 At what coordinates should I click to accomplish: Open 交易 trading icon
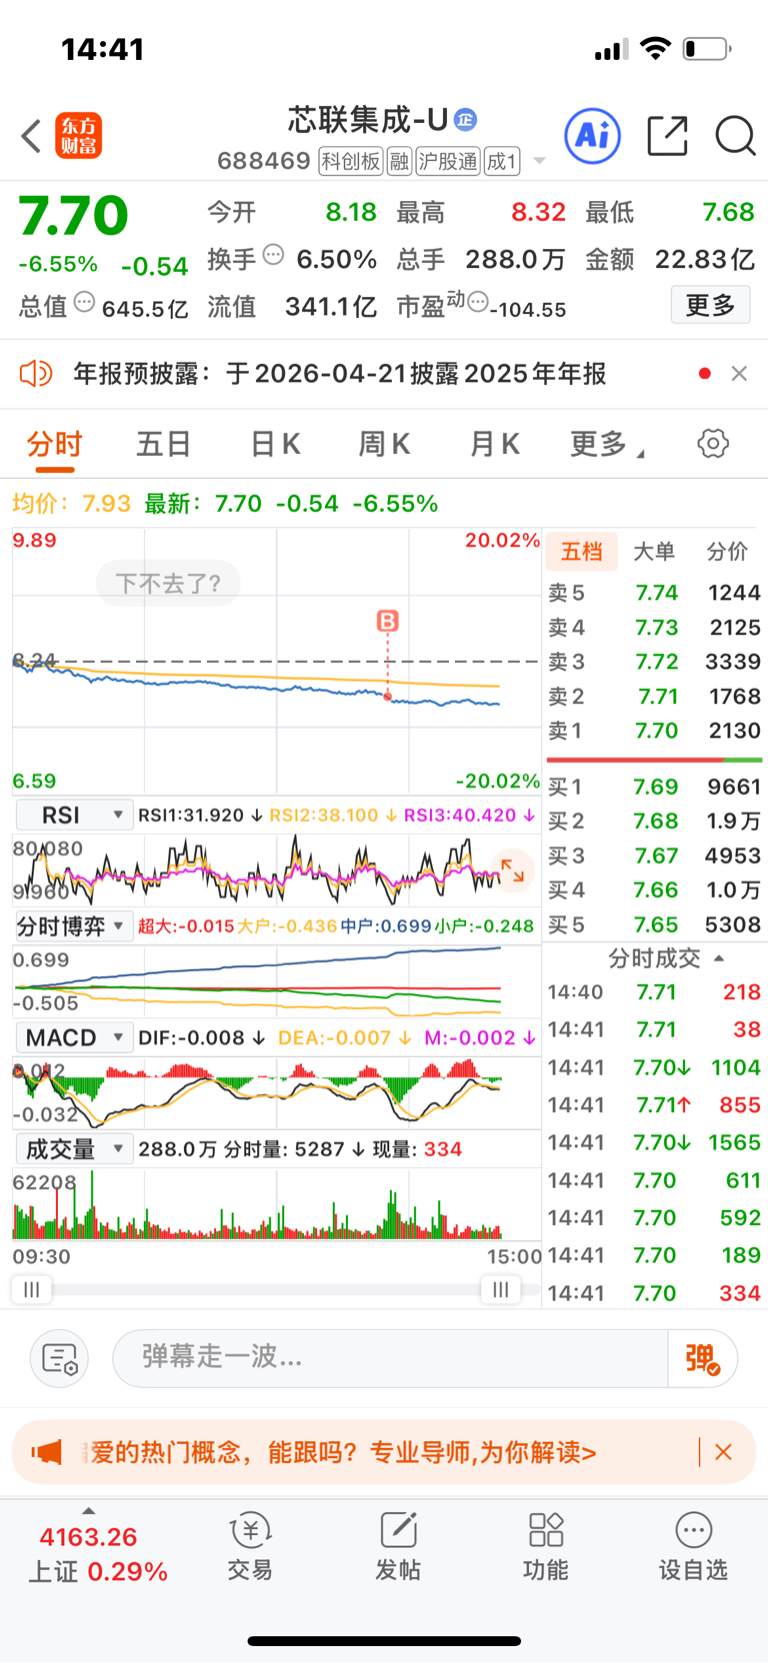tap(250, 1546)
